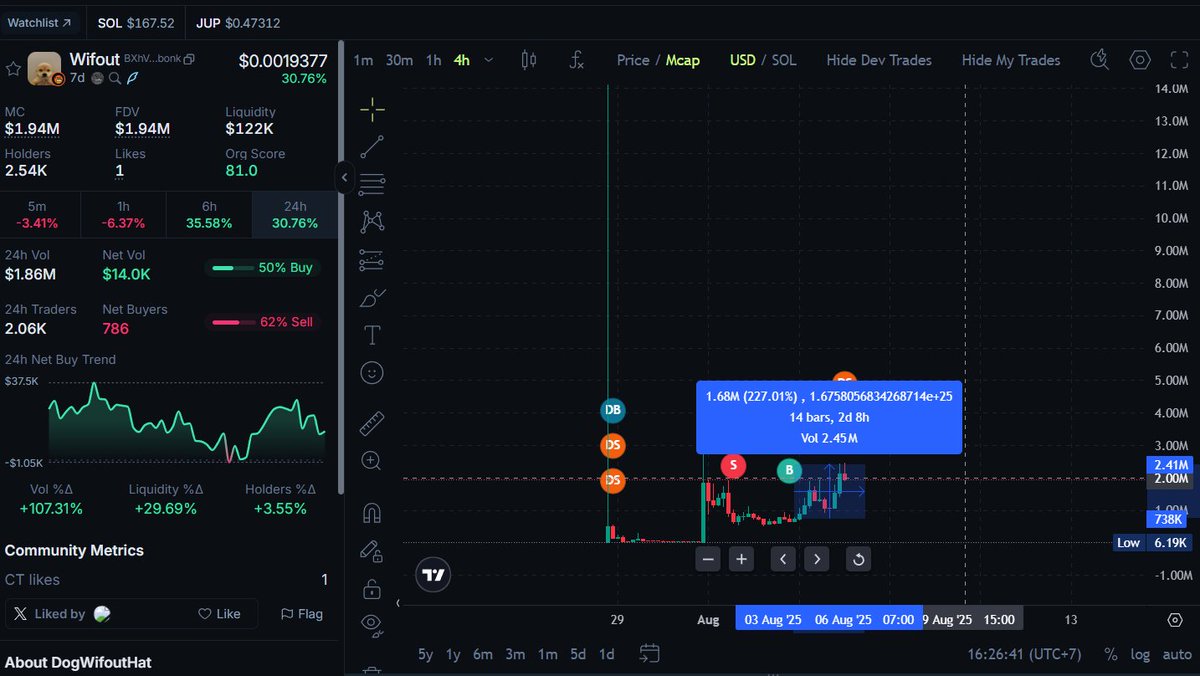1200x676 pixels.
Task: Open the candlestick chart type selector
Action: pyautogui.click(x=529, y=60)
